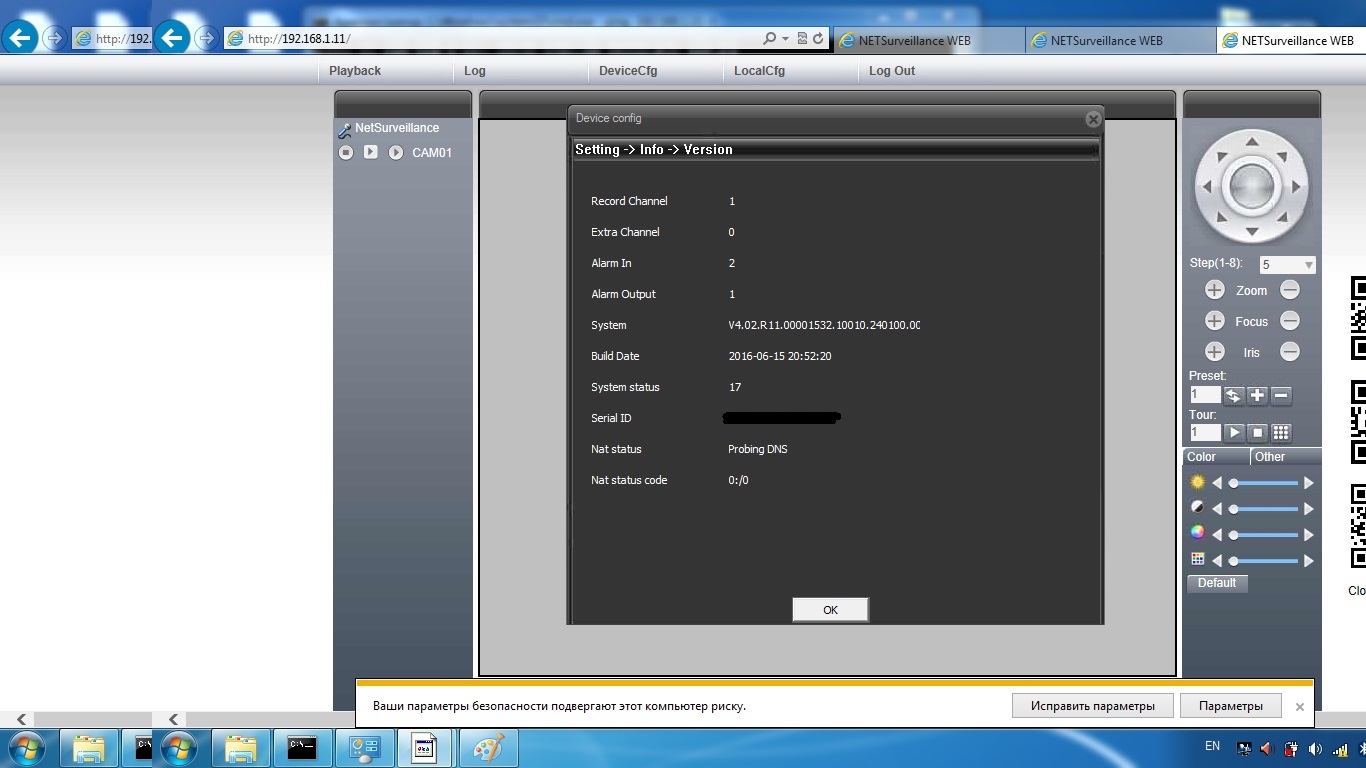The height and width of the screenshot is (768, 1366).
Task: Open the Playback menu
Action: click(x=355, y=71)
